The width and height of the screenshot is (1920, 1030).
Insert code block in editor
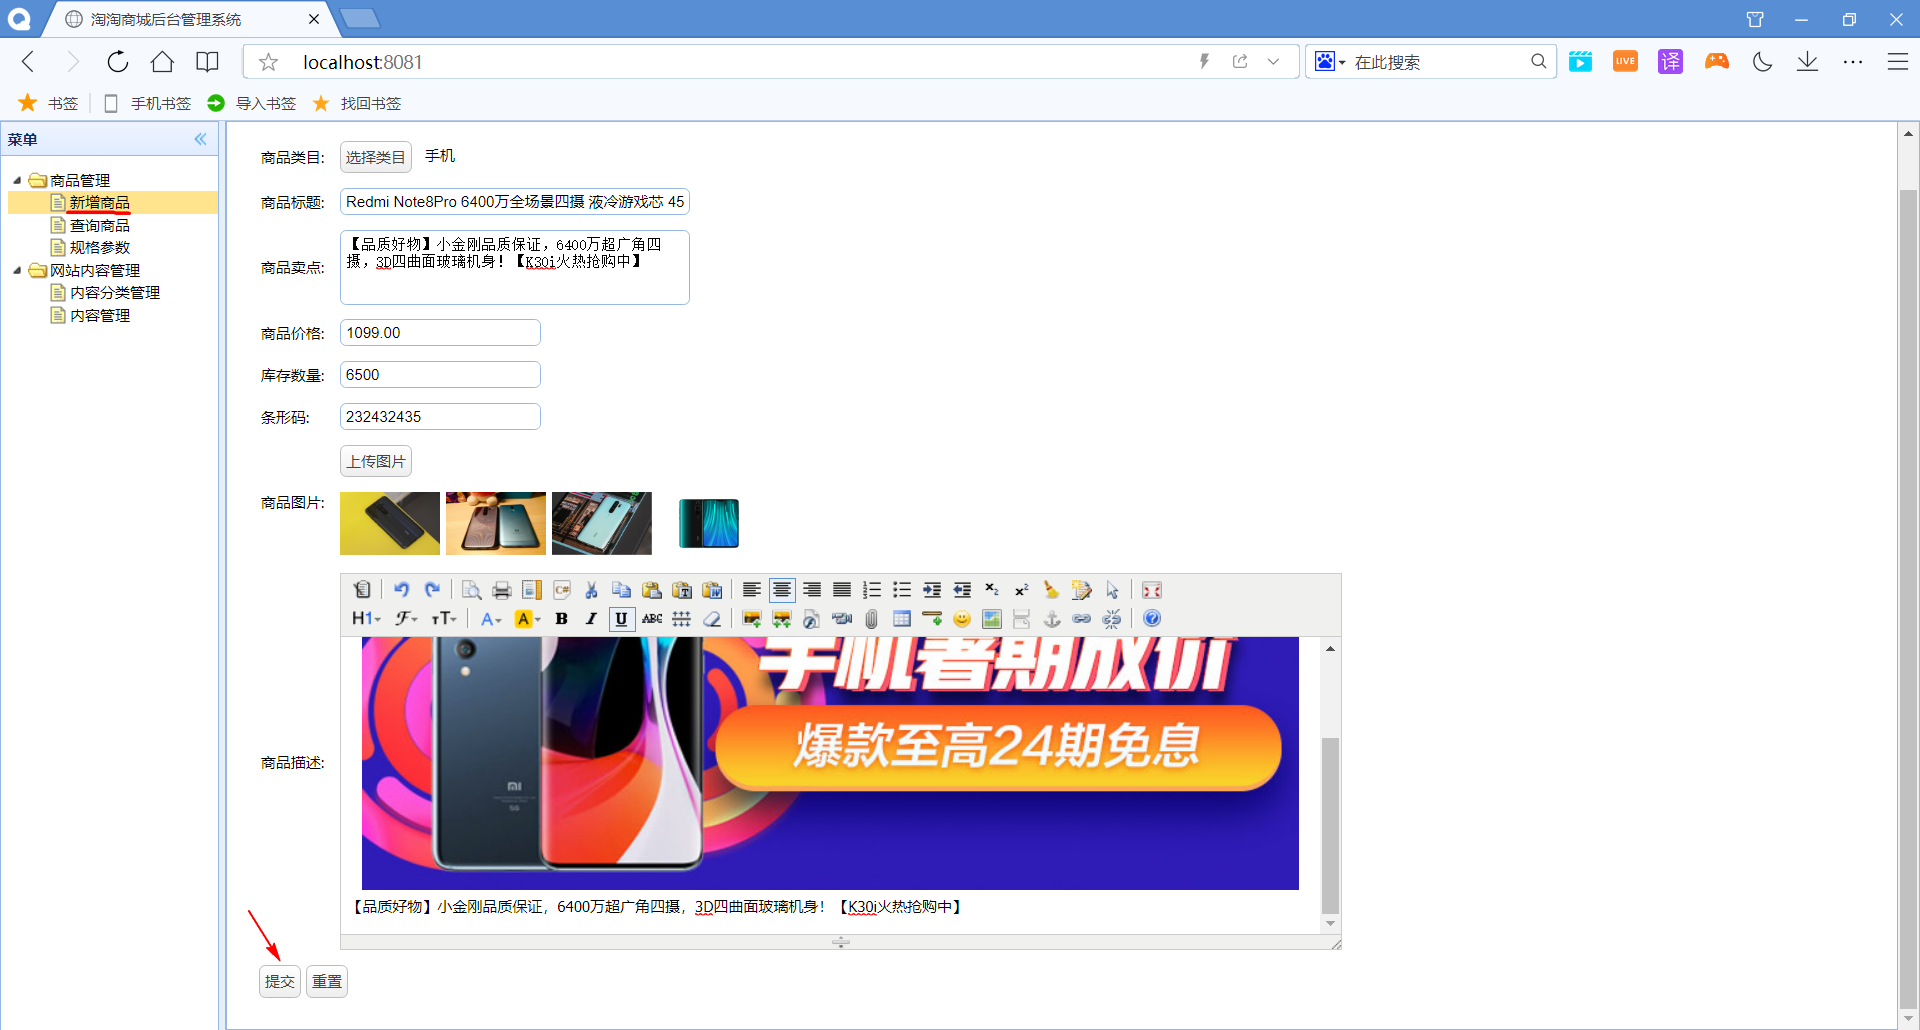[561, 590]
